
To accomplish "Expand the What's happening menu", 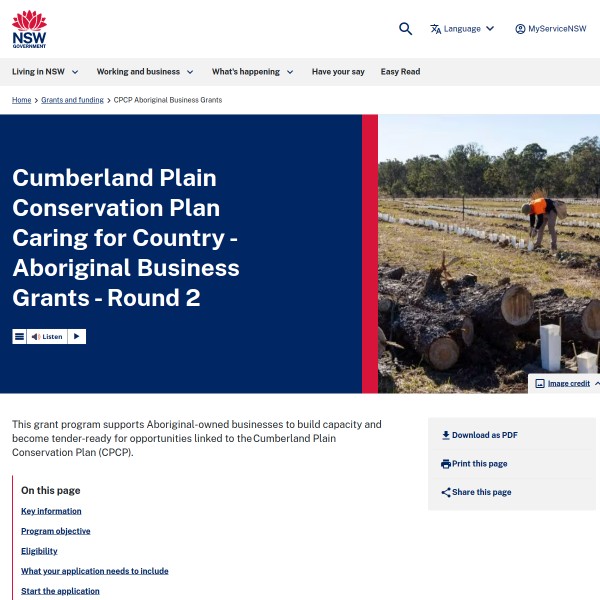I will click(252, 72).
